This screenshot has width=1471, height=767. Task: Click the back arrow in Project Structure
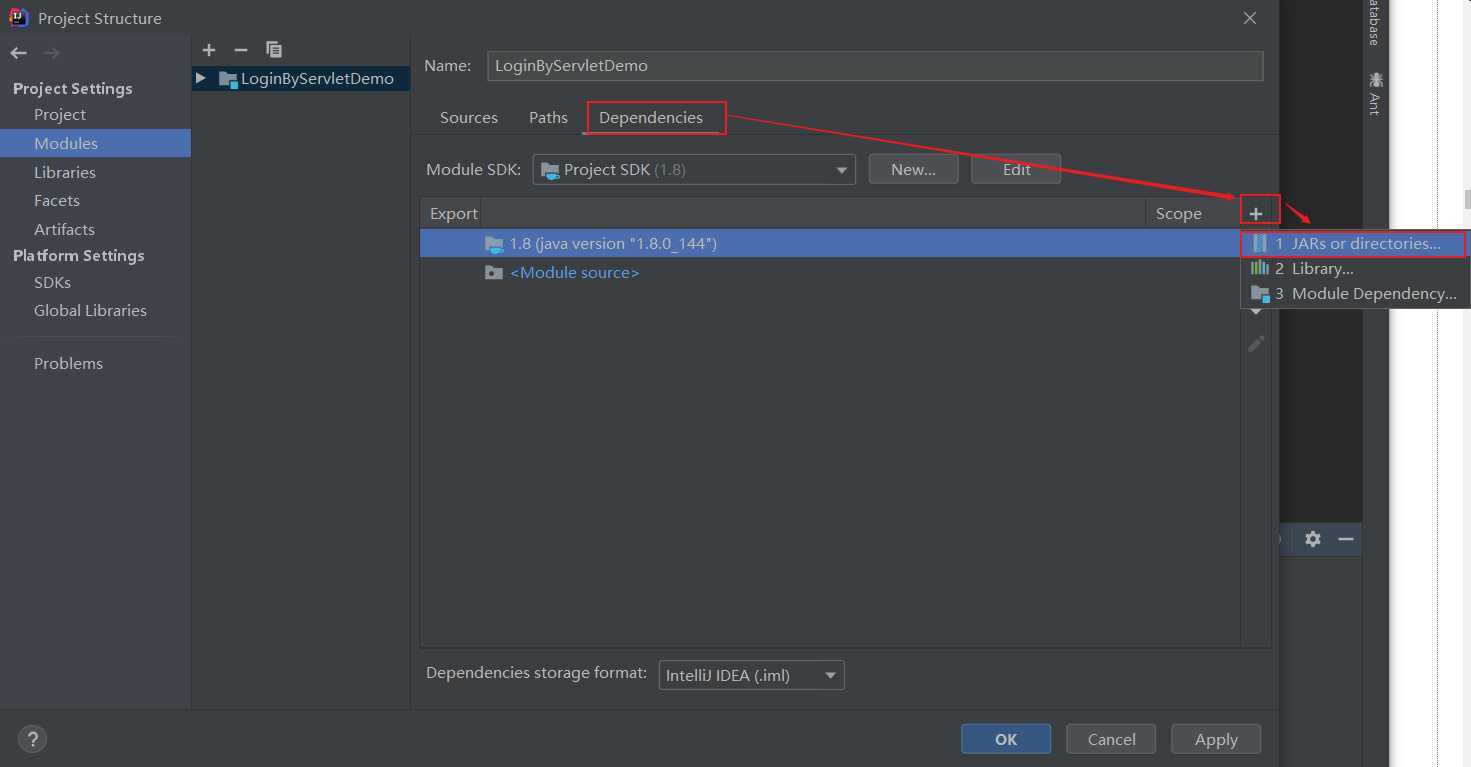18,52
